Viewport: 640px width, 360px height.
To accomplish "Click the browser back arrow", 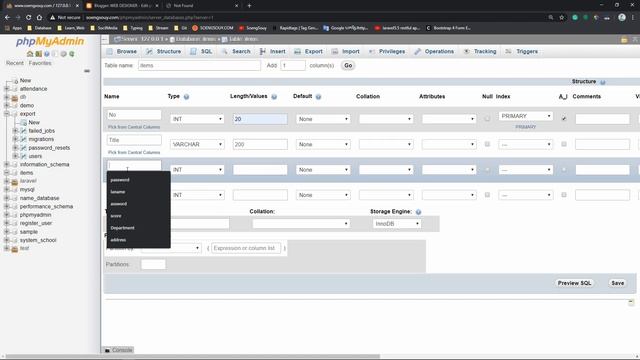I will point(7,18).
